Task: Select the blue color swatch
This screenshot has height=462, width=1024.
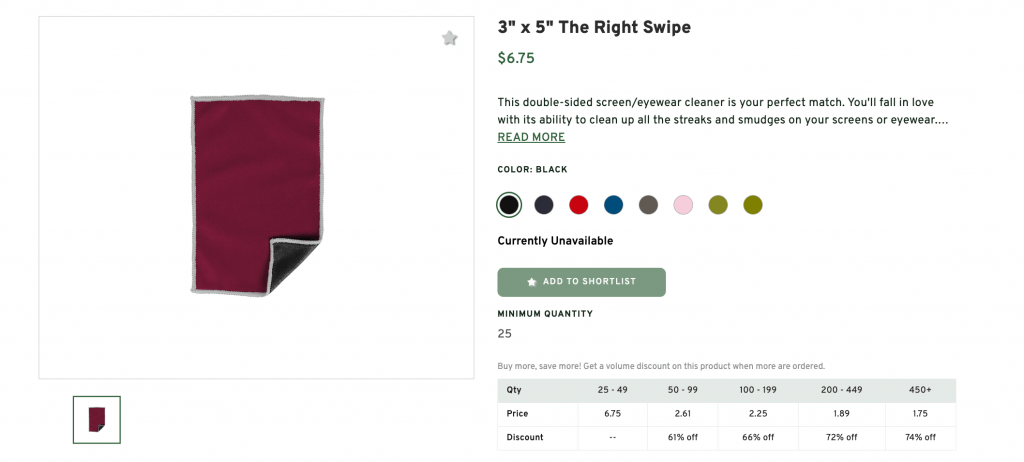Action: click(x=613, y=205)
